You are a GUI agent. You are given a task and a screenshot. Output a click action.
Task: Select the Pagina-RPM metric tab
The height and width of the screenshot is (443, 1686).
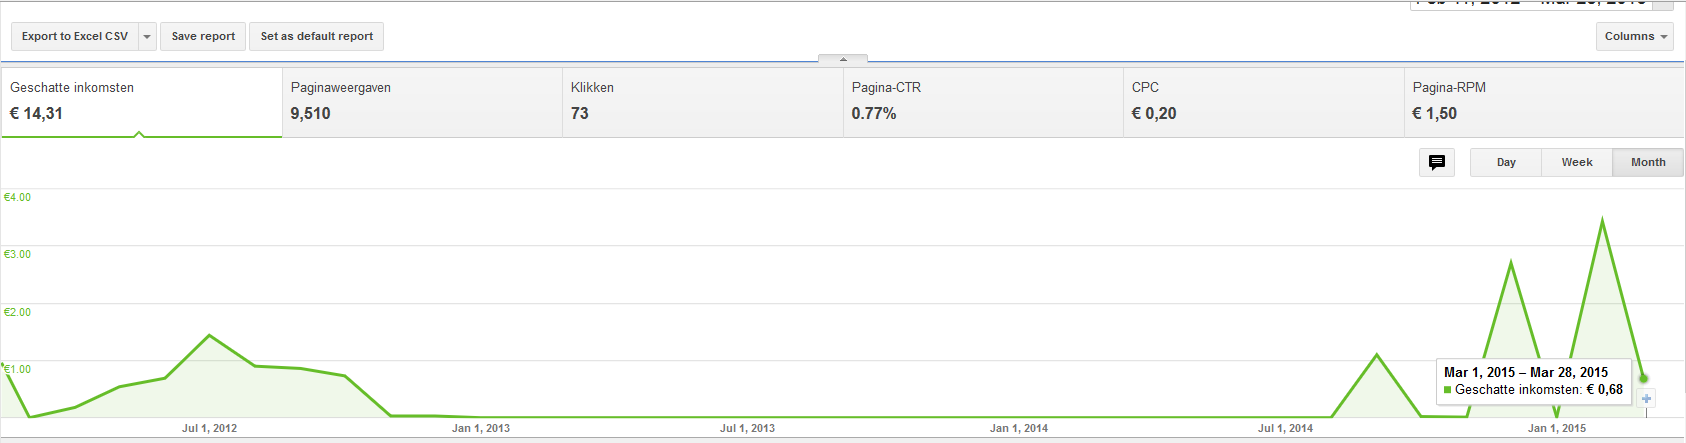point(1545,102)
